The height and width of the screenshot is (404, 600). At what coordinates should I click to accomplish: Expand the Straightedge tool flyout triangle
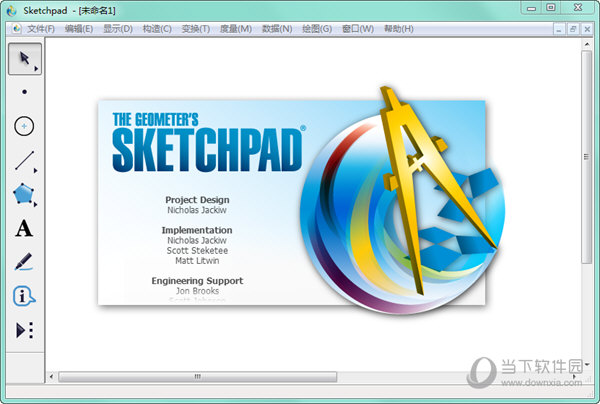(x=36, y=171)
